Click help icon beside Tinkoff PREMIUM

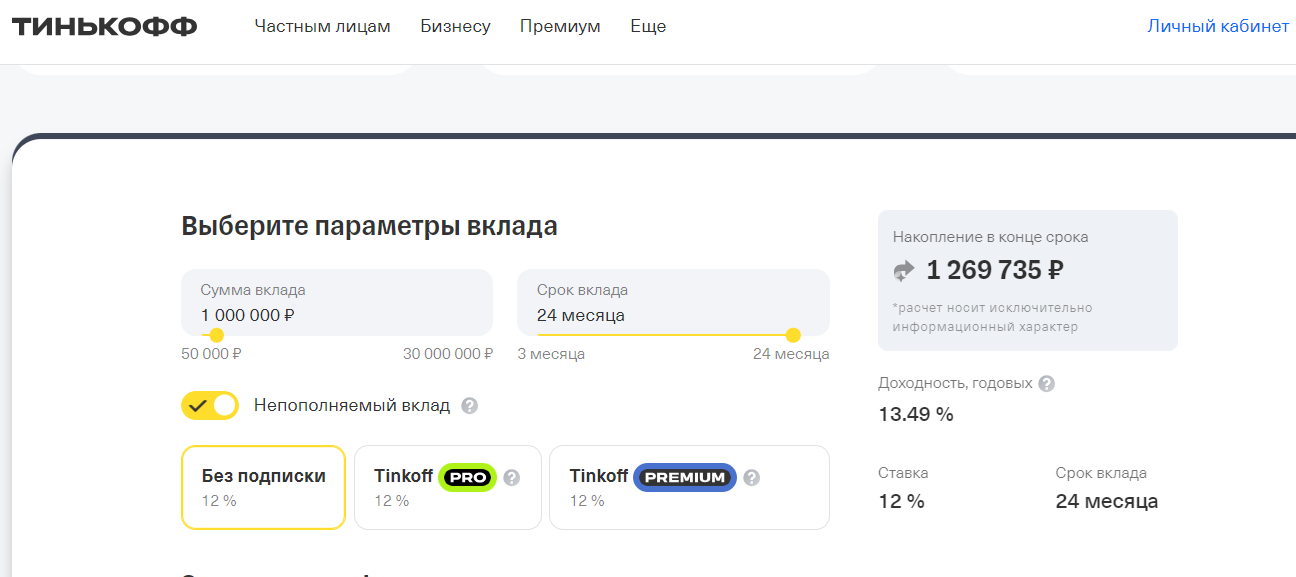point(752,478)
